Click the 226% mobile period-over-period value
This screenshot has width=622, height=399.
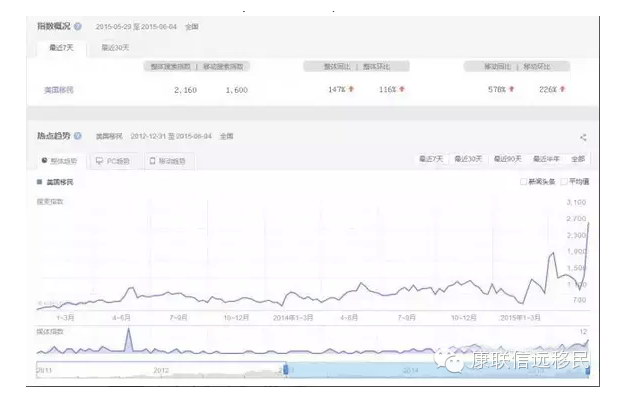(x=548, y=90)
